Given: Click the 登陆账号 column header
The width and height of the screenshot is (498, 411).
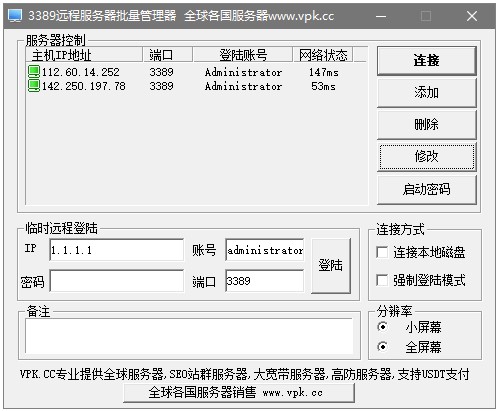Looking at the screenshot, I should coord(243,55).
